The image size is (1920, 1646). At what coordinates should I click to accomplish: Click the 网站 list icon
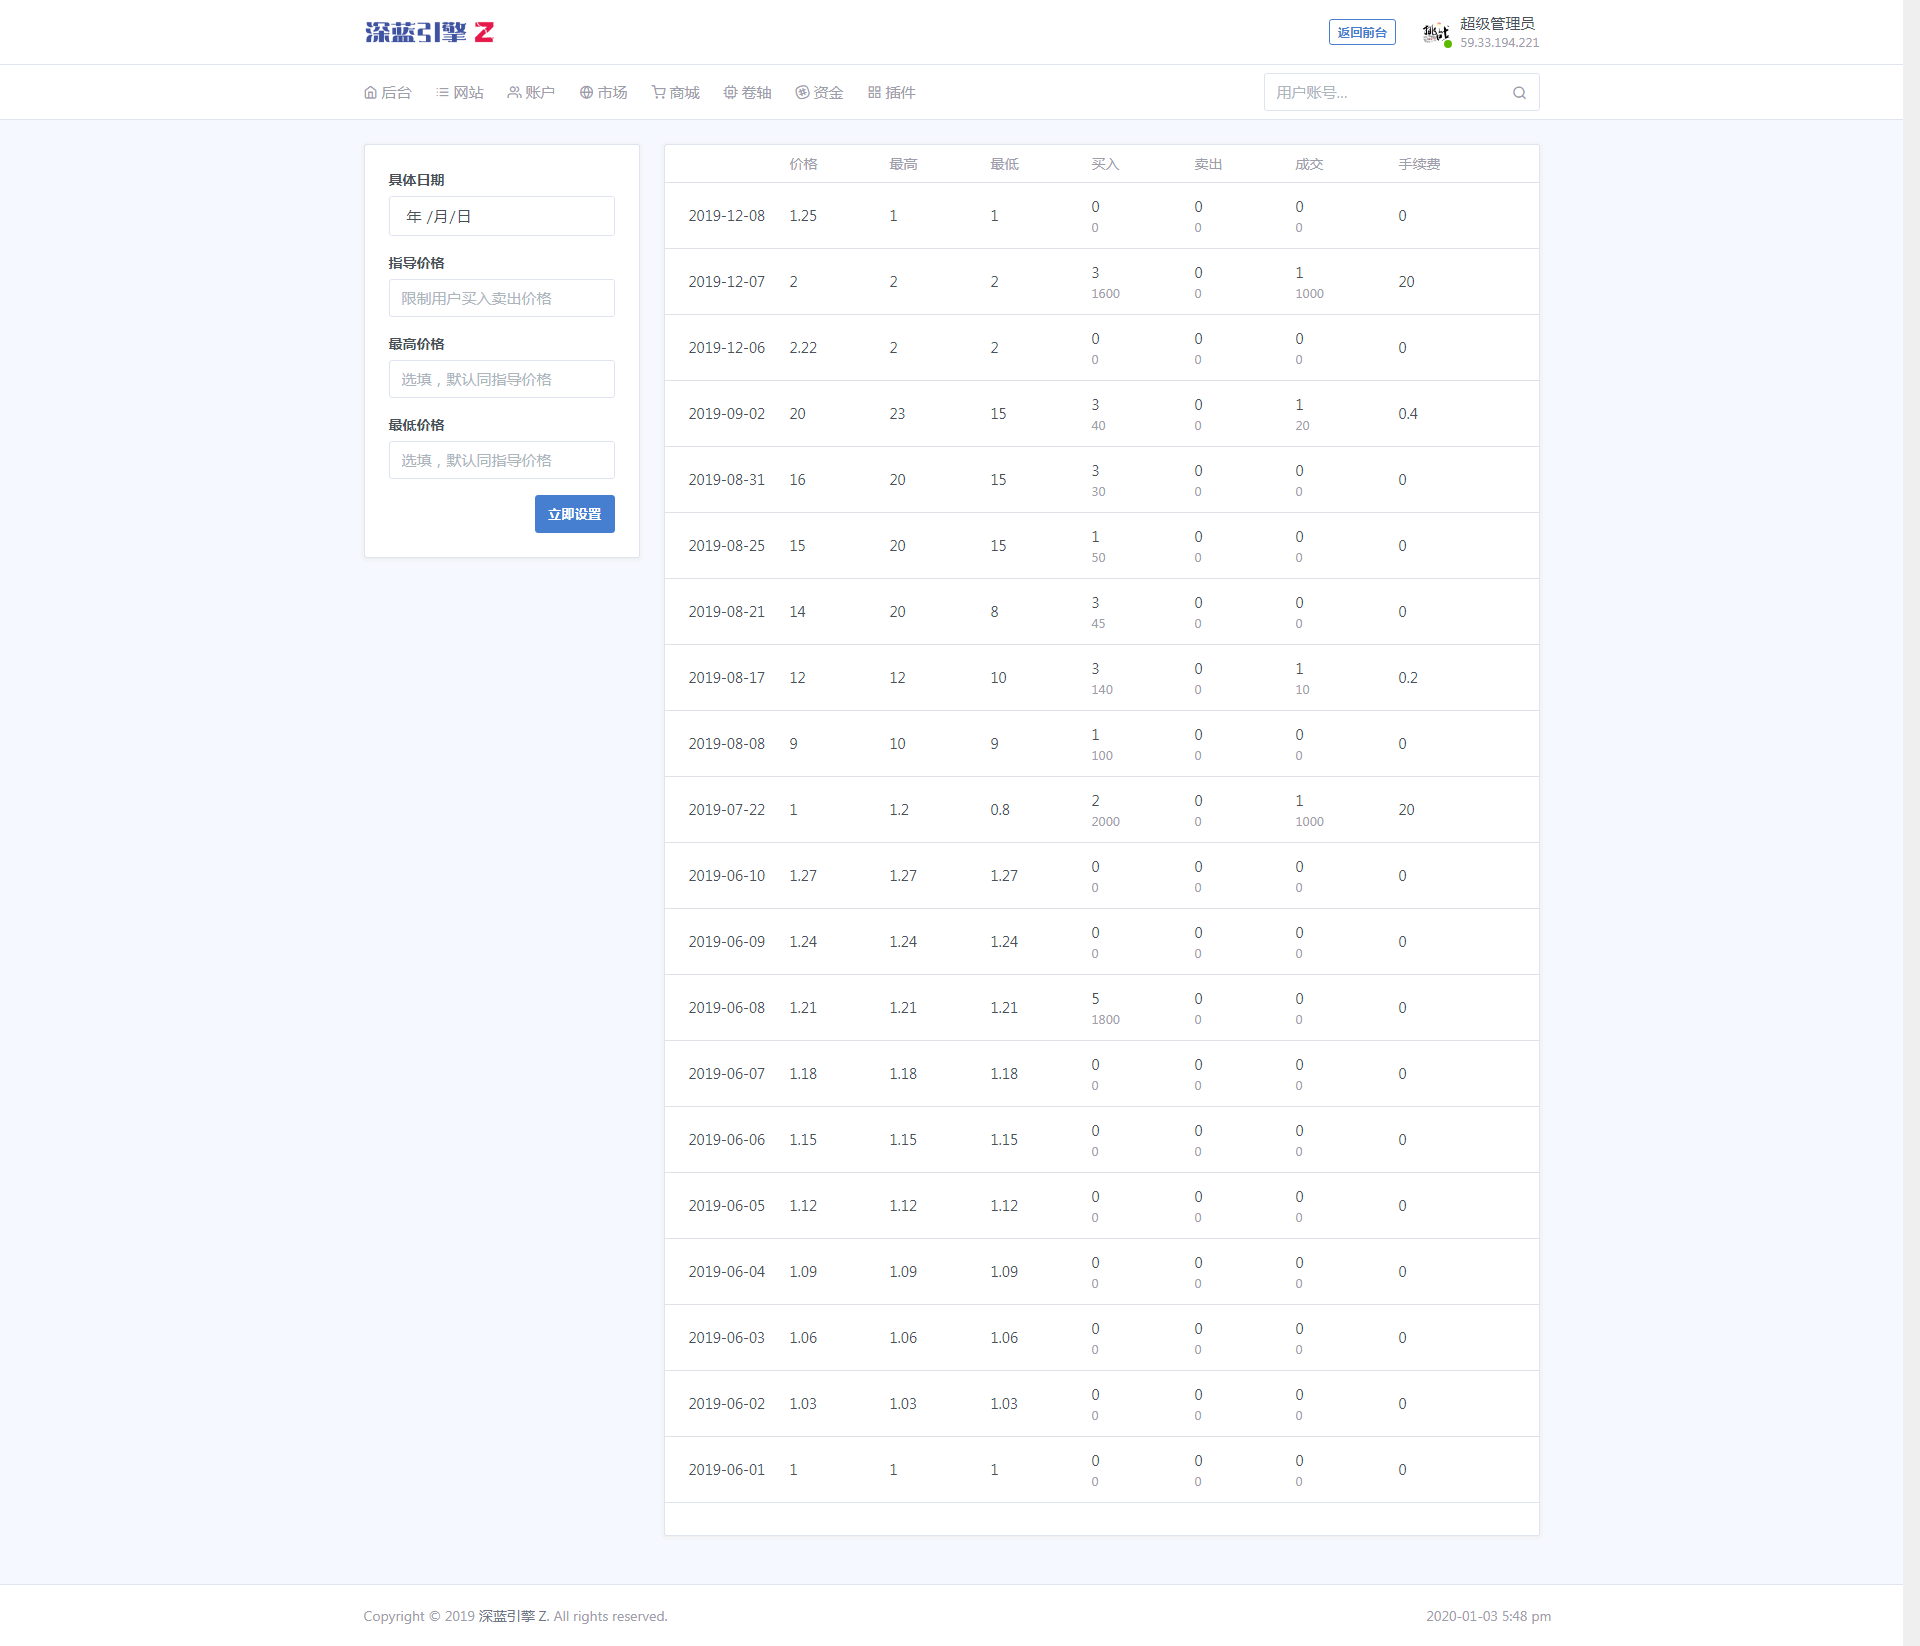tap(442, 93)
